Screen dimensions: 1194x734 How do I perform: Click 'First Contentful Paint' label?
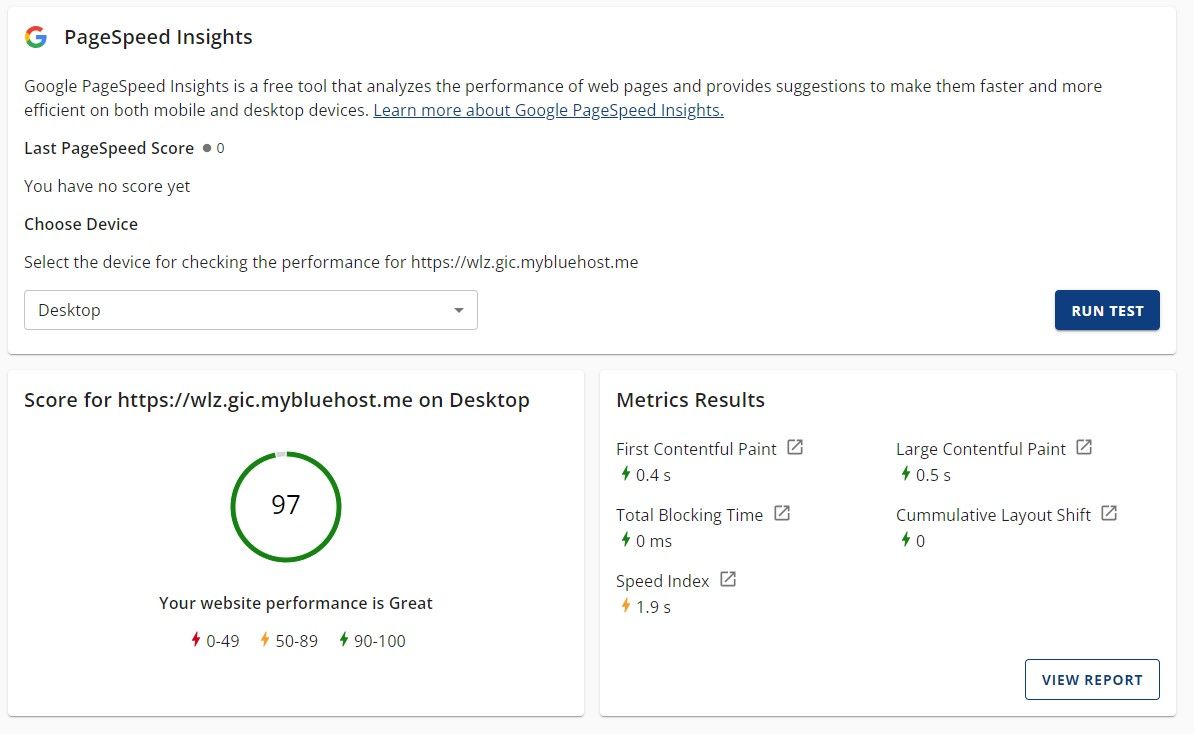(x=696, y=449)
